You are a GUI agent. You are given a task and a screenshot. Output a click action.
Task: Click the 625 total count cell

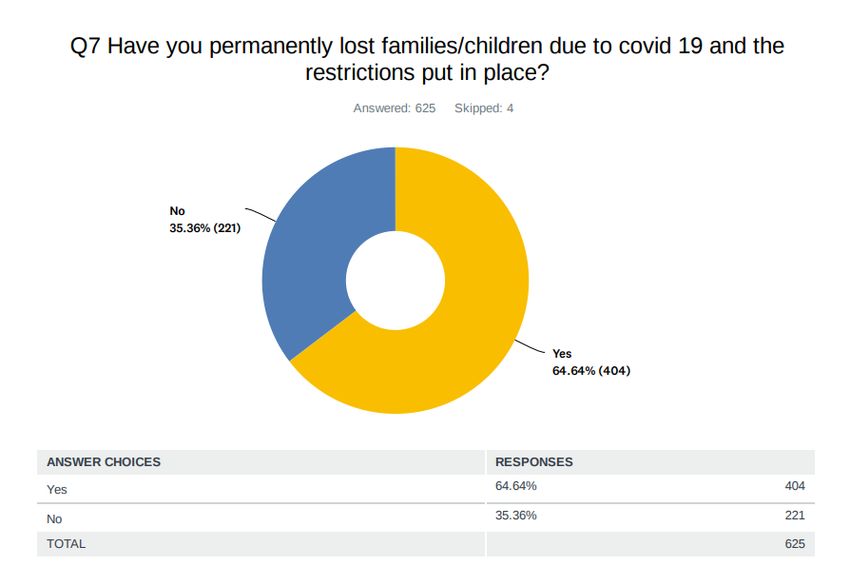[795, 544]
